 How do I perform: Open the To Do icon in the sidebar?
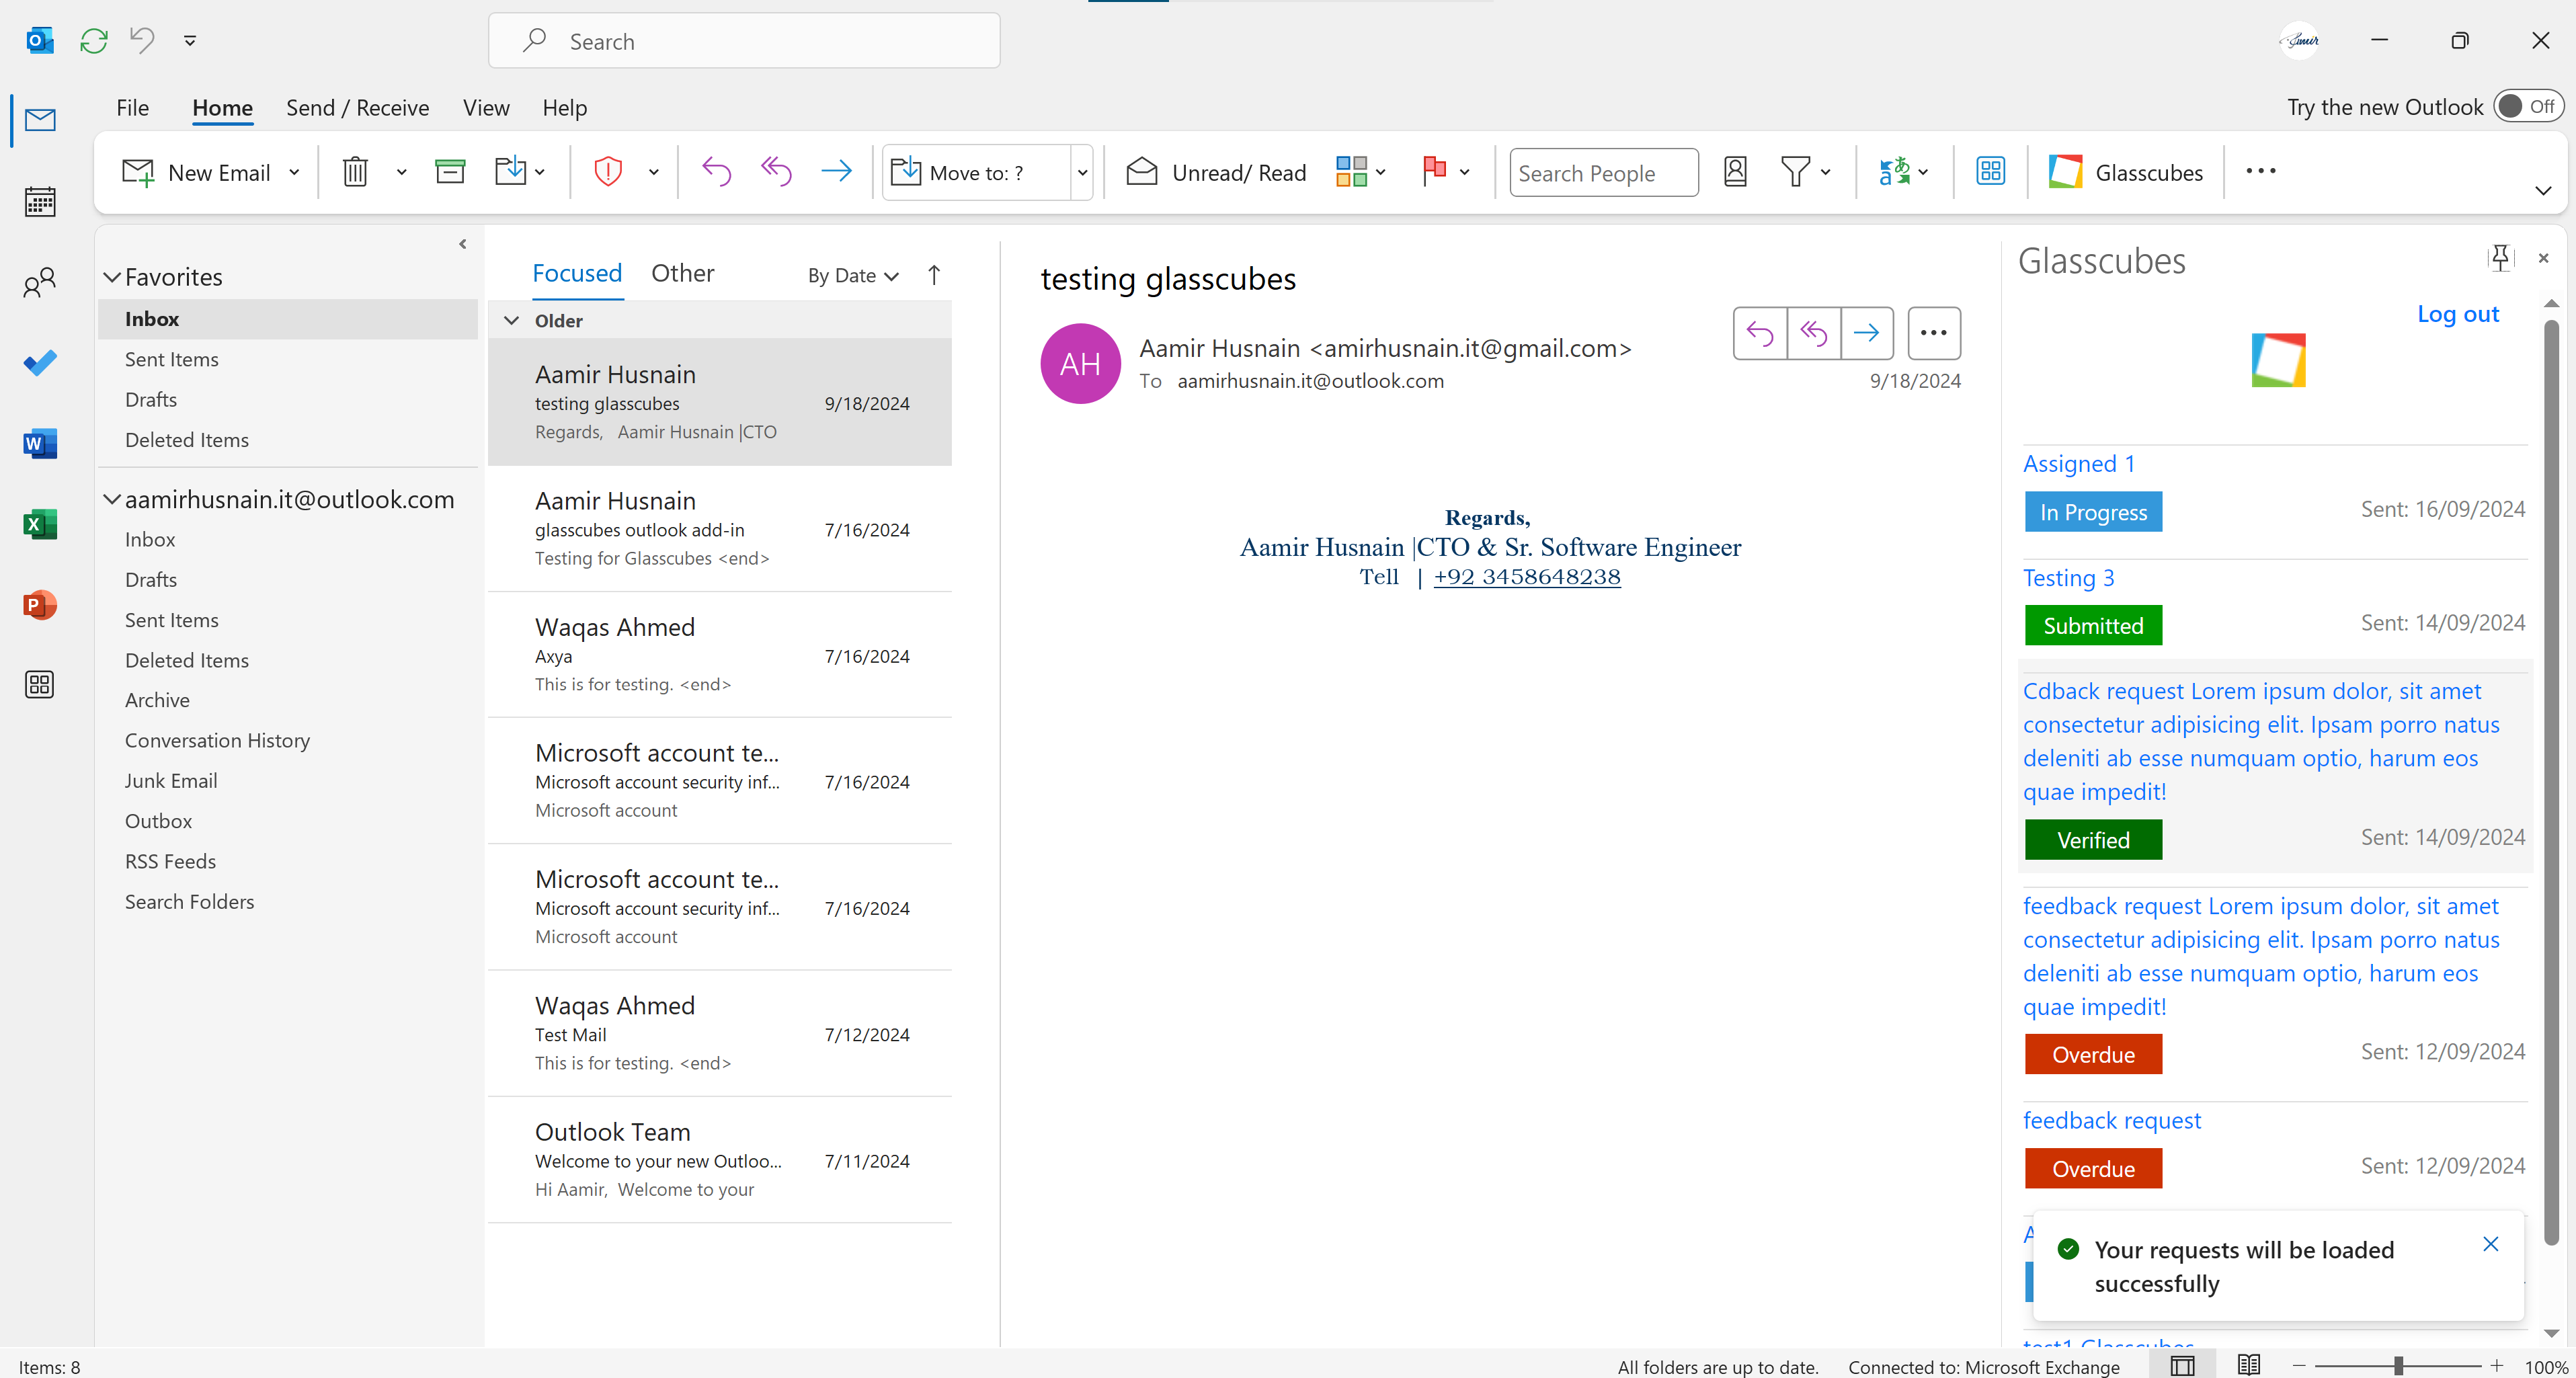click(x=39, y=363)
